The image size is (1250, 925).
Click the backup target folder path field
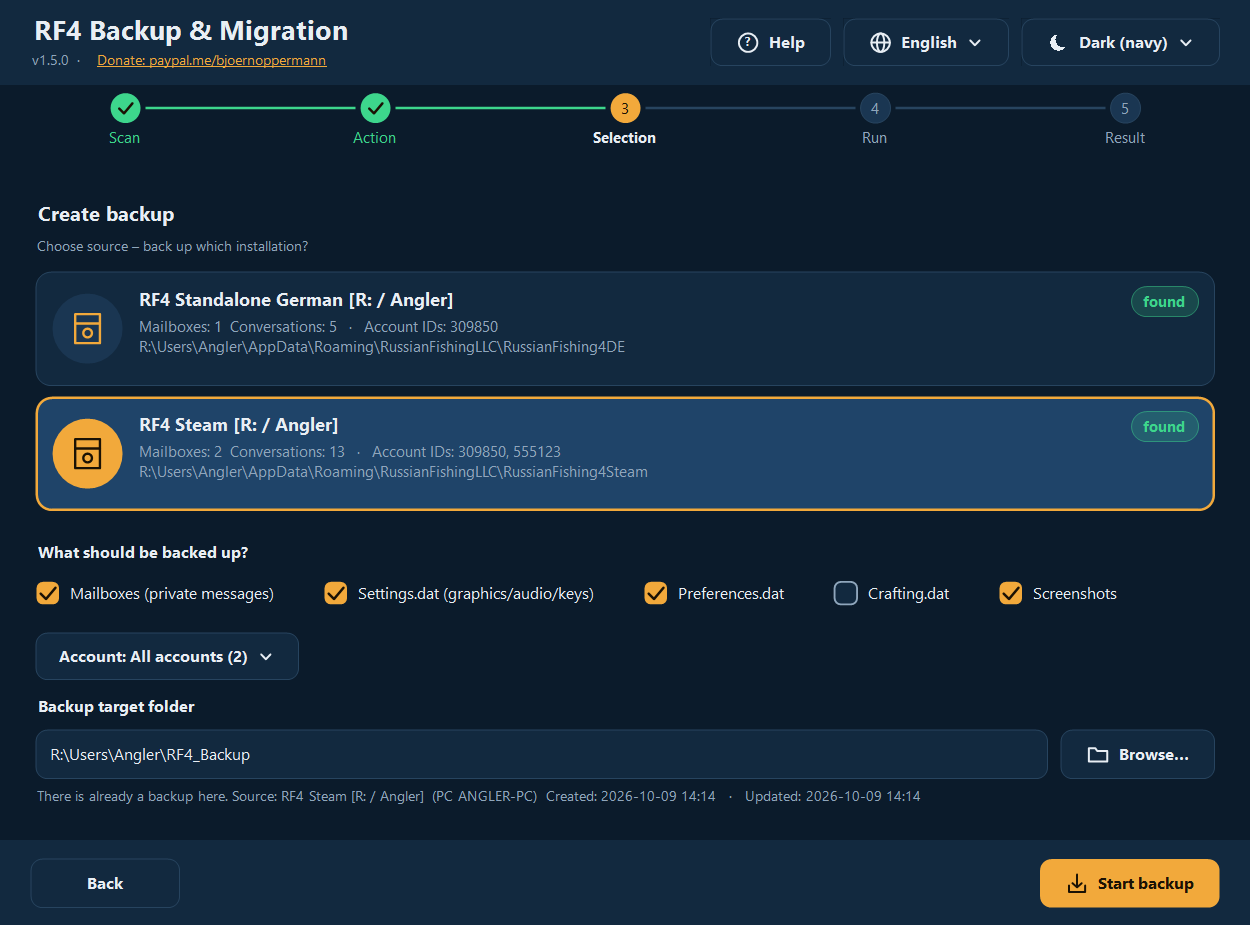pos(542,755)
